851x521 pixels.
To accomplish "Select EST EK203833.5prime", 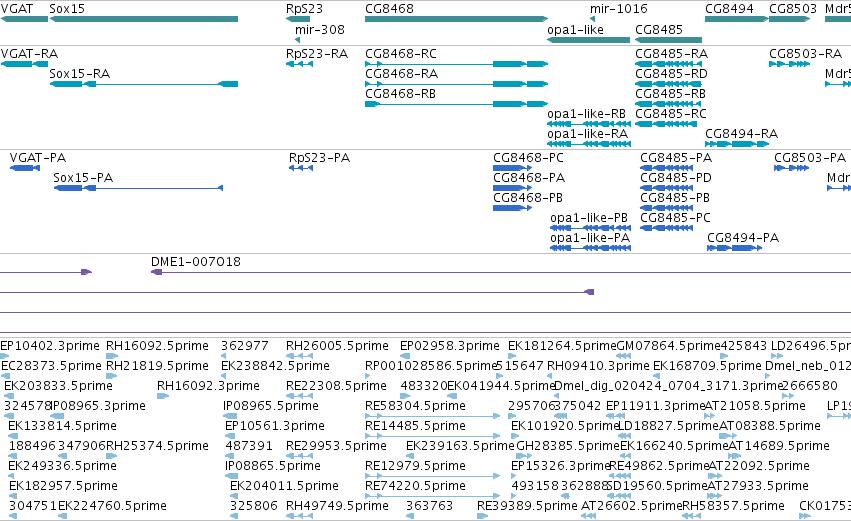I will (58, 386).
